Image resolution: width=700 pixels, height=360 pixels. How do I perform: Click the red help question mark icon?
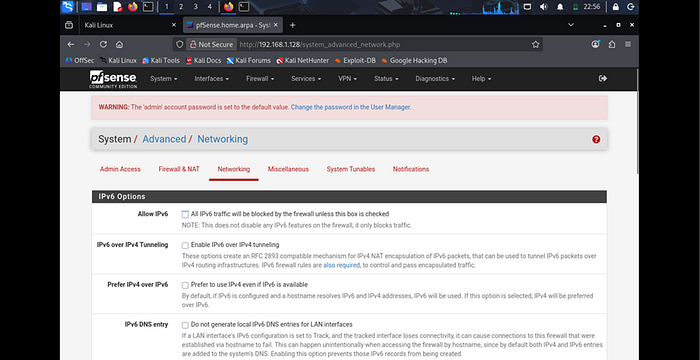[596, 139]
